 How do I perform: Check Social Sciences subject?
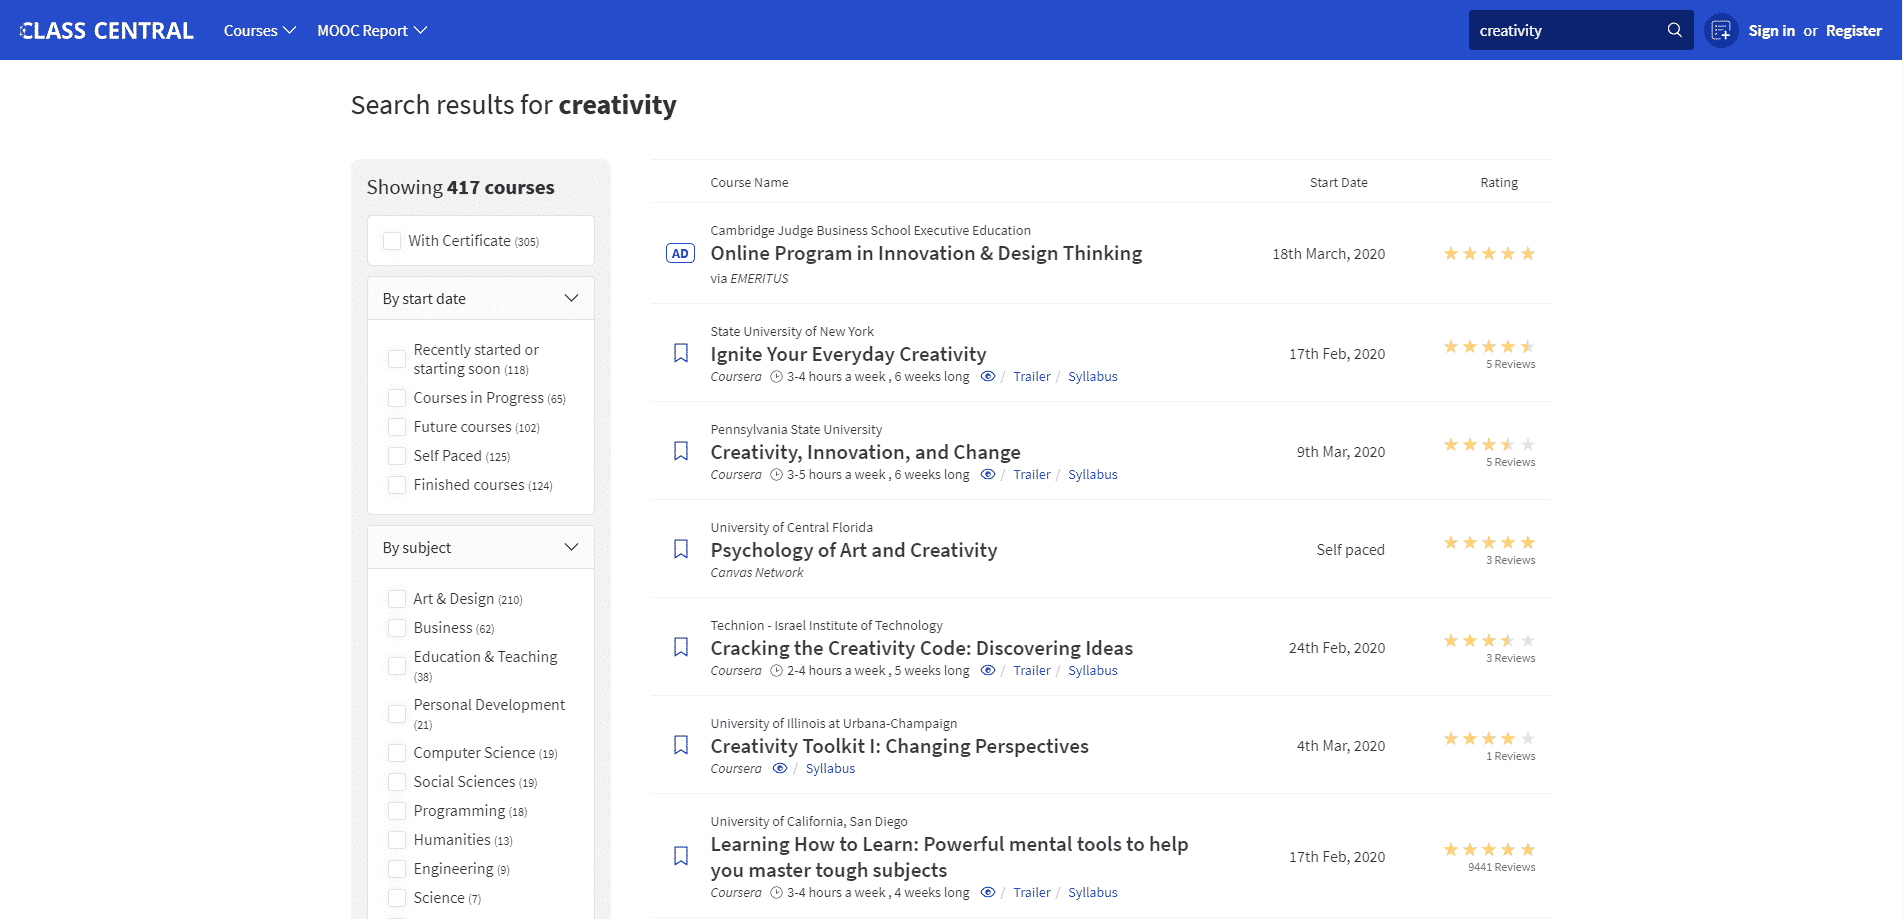[397, 782]
